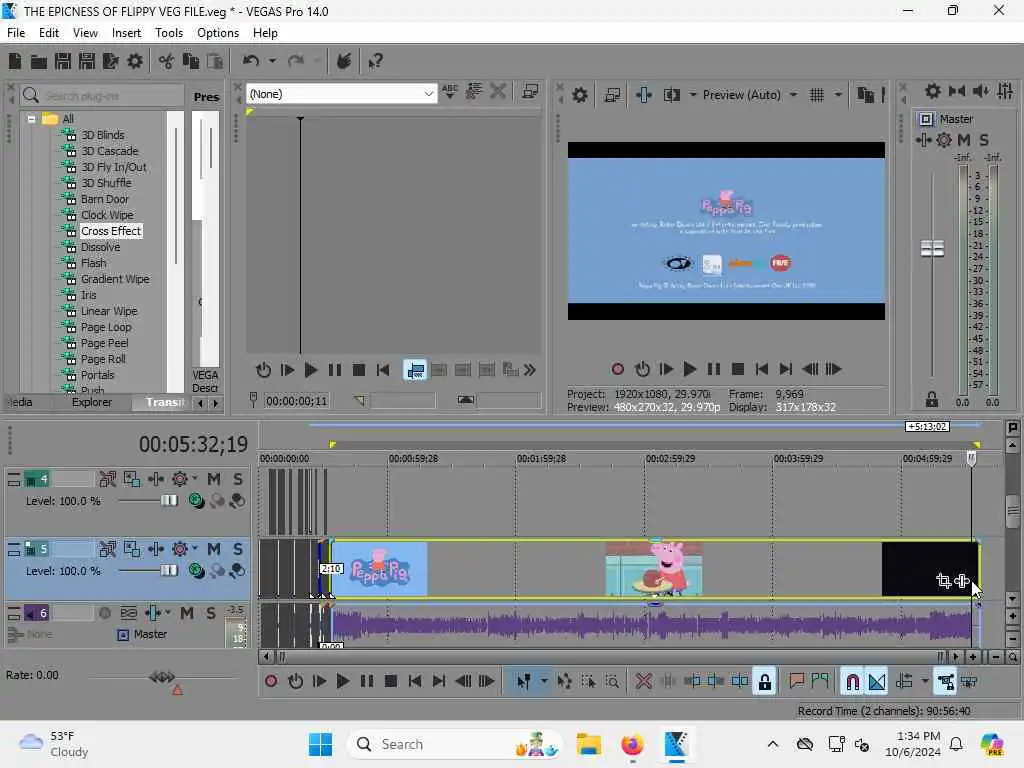The image size is (1024, 768).
Task: Select the Zoom Edit tool magnifier
Action: [x=612, y=682]
